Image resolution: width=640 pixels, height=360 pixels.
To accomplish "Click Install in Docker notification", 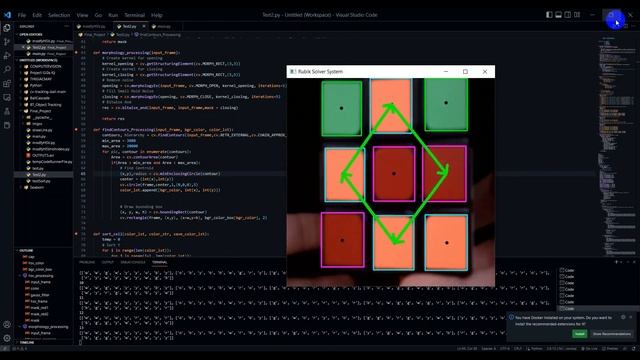I will (x=580, y=334).
